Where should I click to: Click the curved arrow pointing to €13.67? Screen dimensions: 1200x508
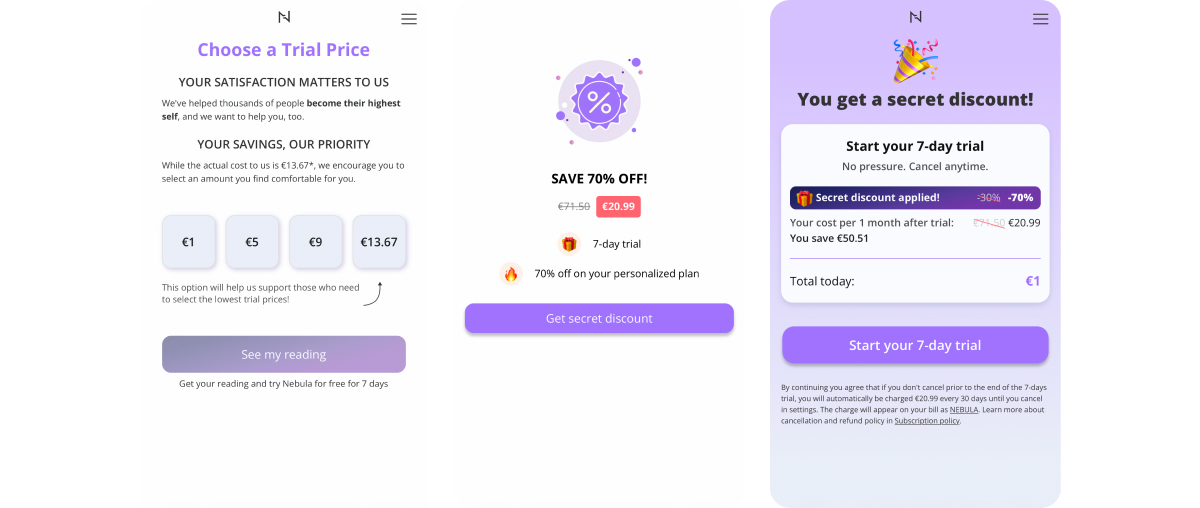coord(372,293)
